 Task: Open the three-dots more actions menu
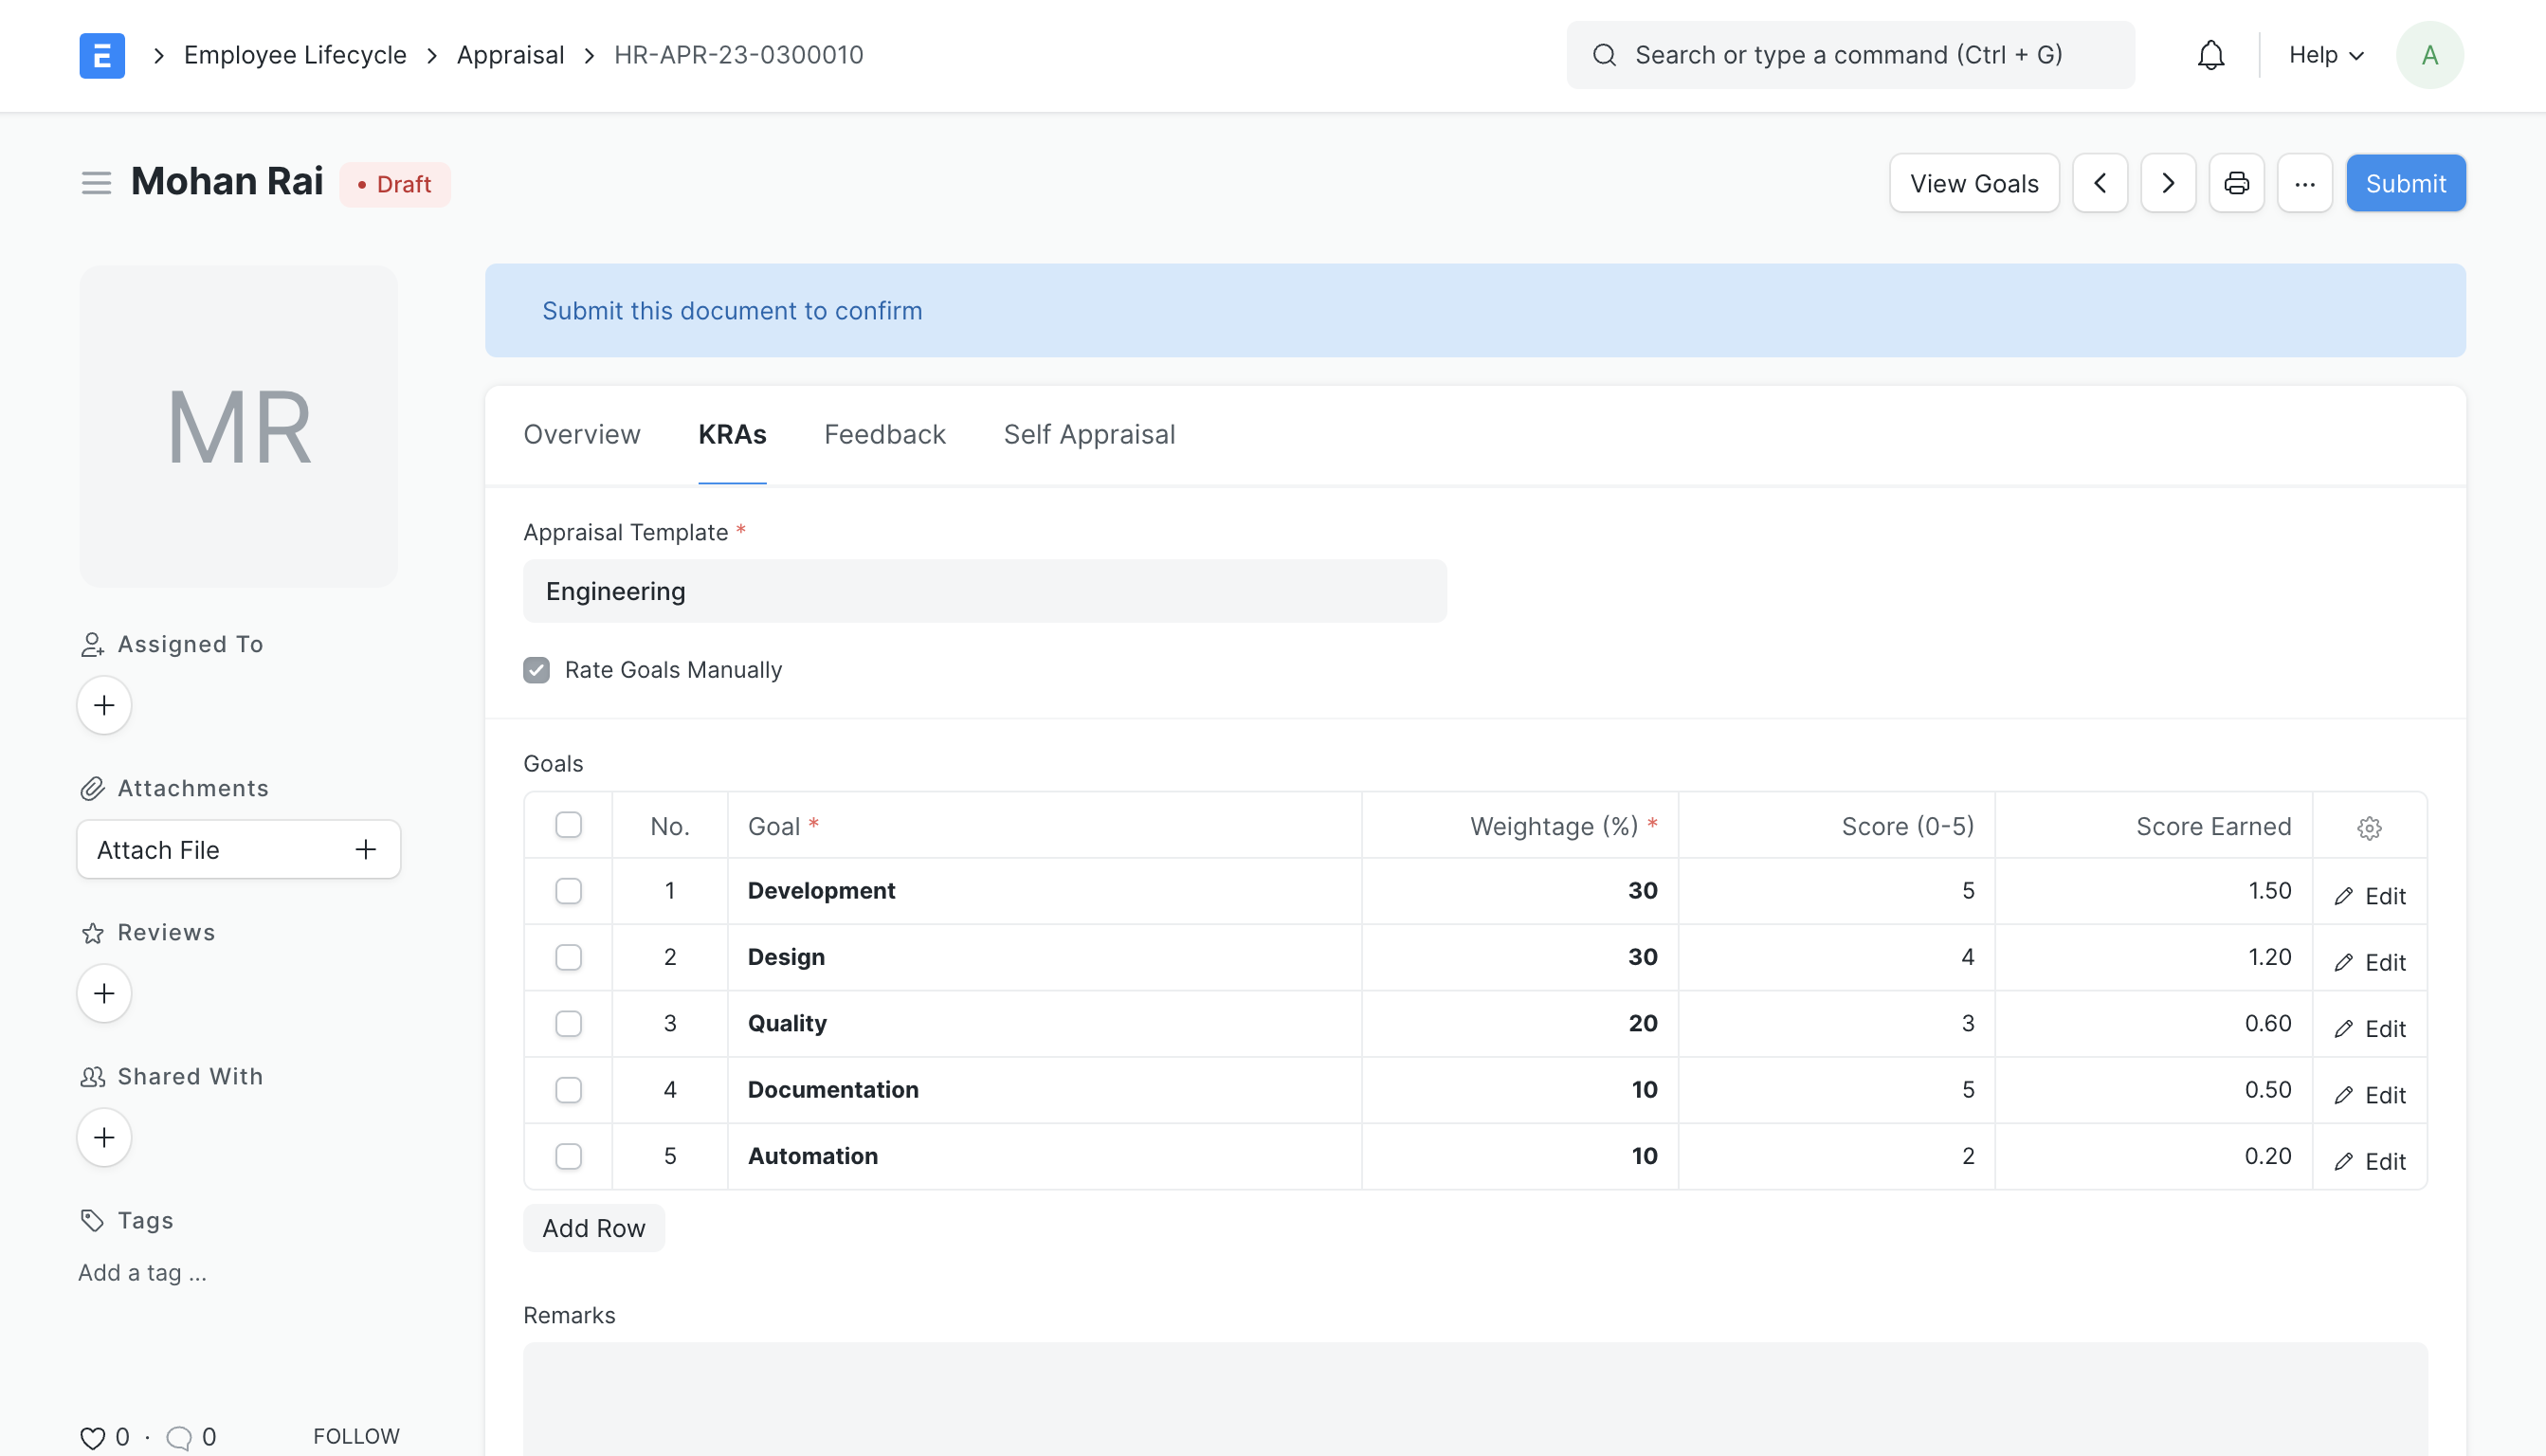click(2304, 183)
